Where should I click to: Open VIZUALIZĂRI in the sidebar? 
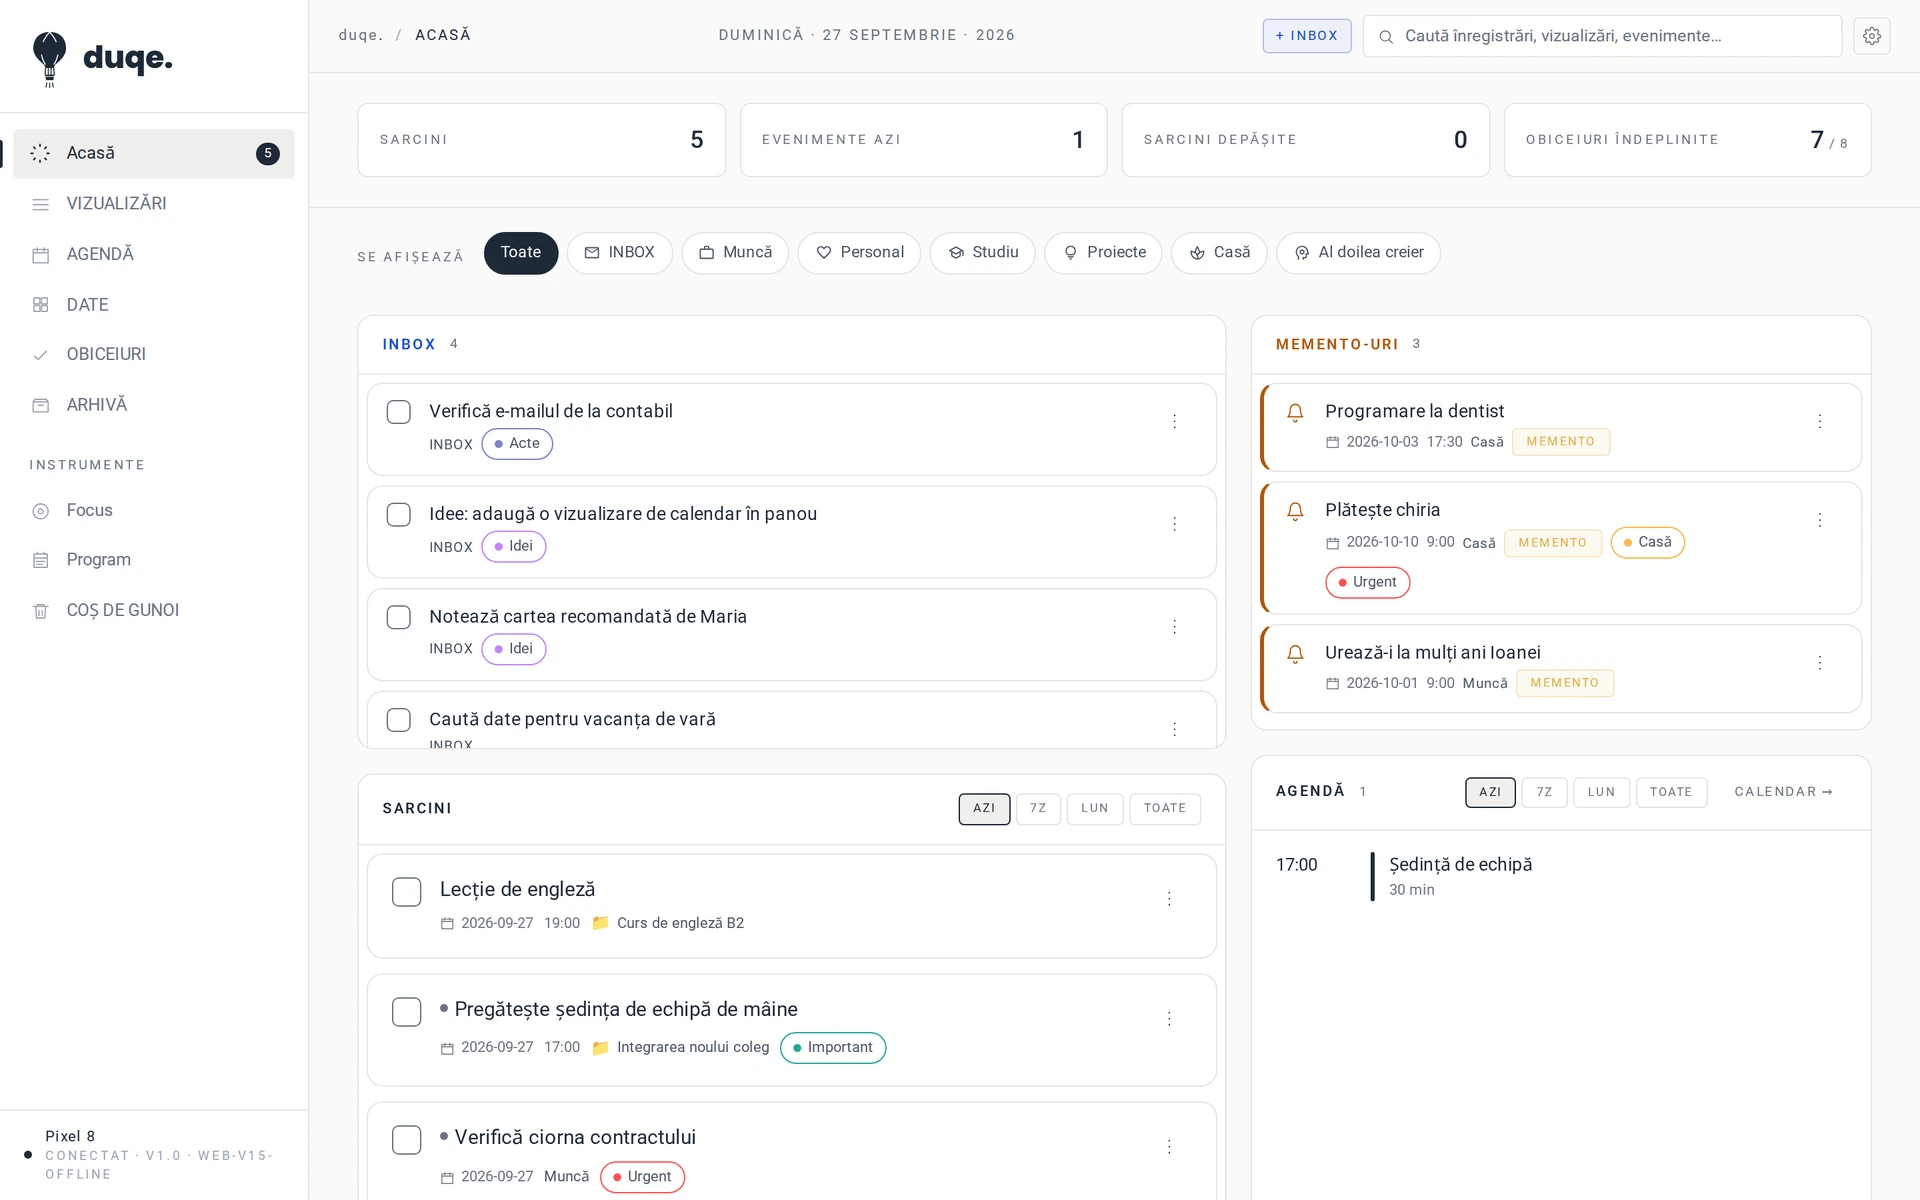click(x=154, y=203)
